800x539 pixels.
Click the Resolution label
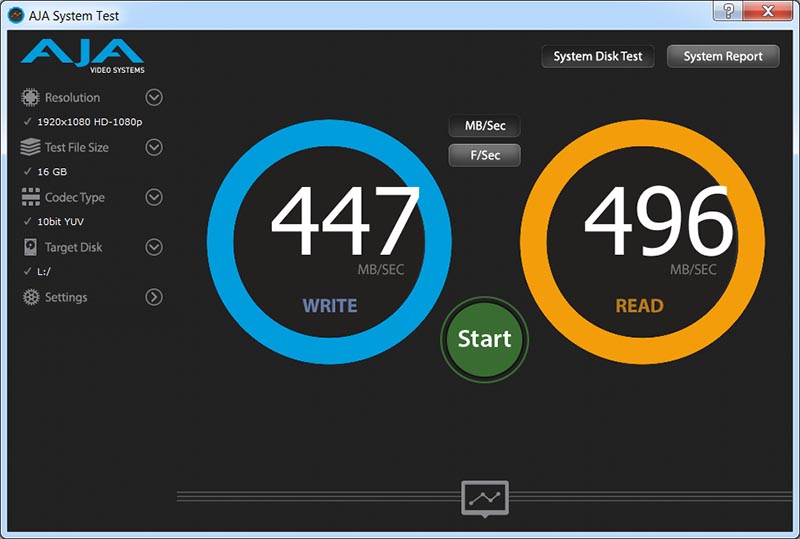pos(72,97)
